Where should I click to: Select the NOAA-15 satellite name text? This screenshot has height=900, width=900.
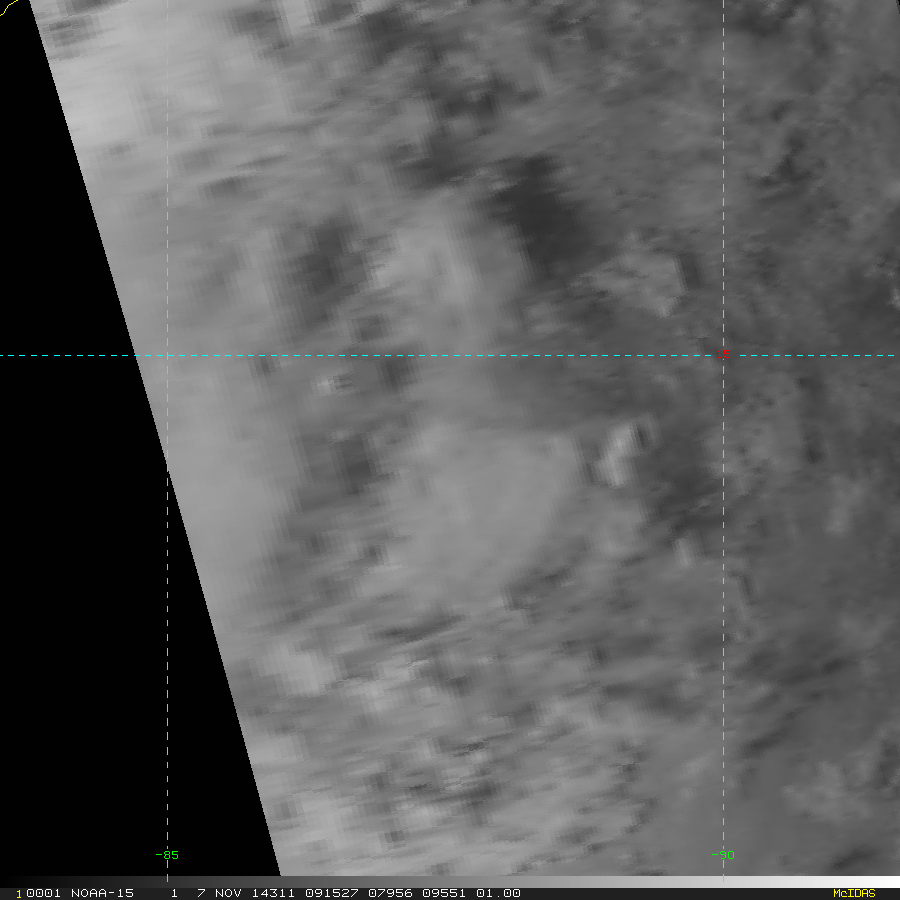pyautogui.click(x=102, y=893)
